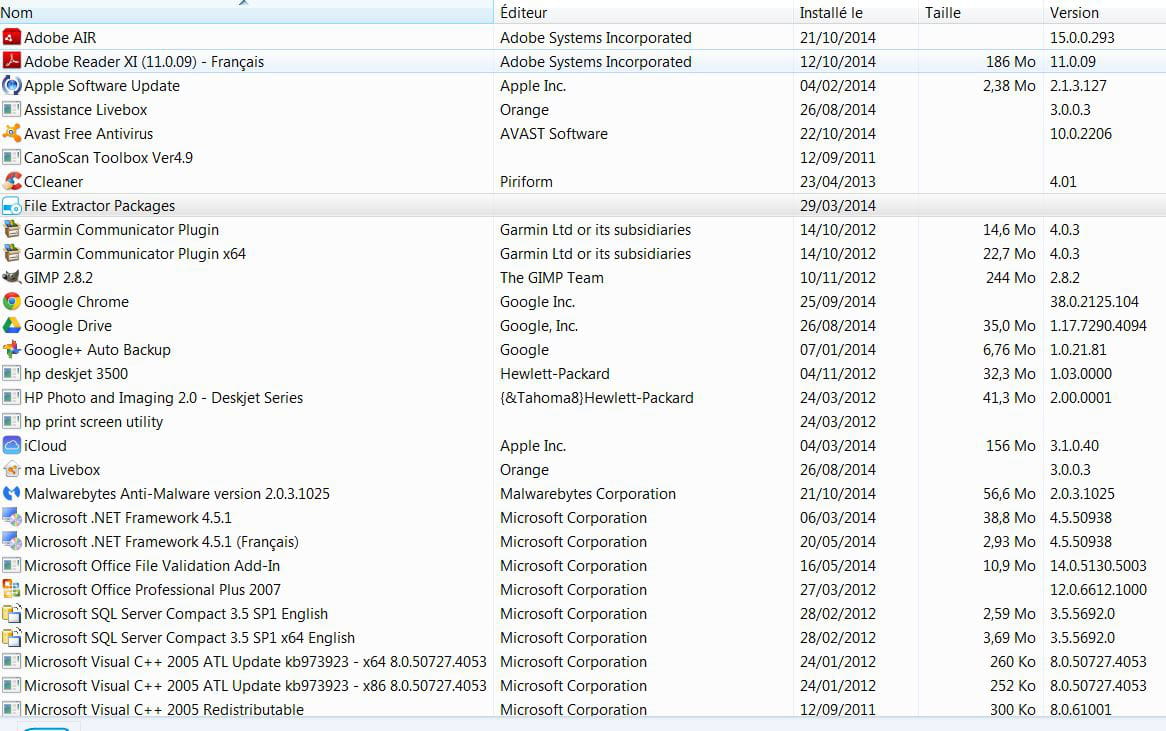The height and width of the screenshot is (731, 1166).
Task: Click the Google Chrome icon
Action: (x=11, y=301)
